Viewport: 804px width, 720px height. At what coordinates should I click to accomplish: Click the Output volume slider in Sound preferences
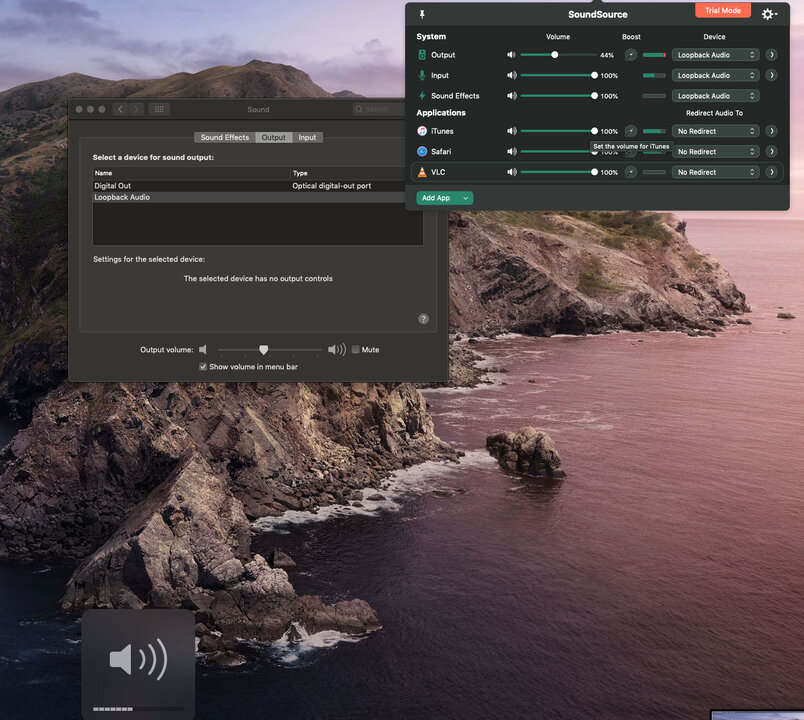[270, 350]
